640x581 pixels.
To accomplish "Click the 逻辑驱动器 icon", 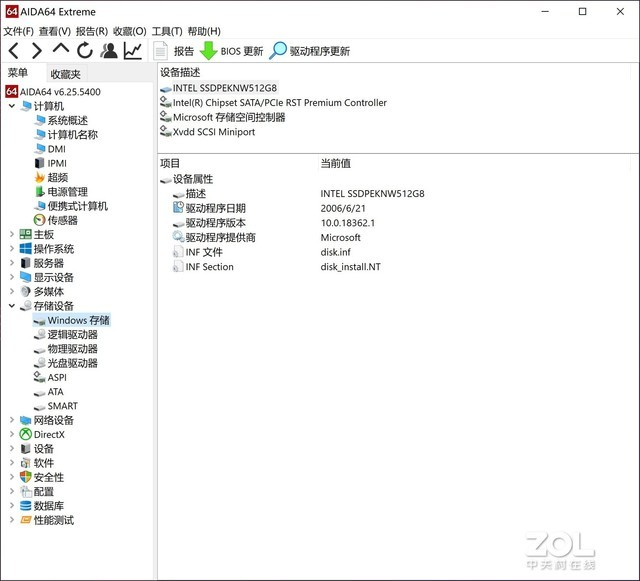I will pyautogui.click(x=40, y=334).
